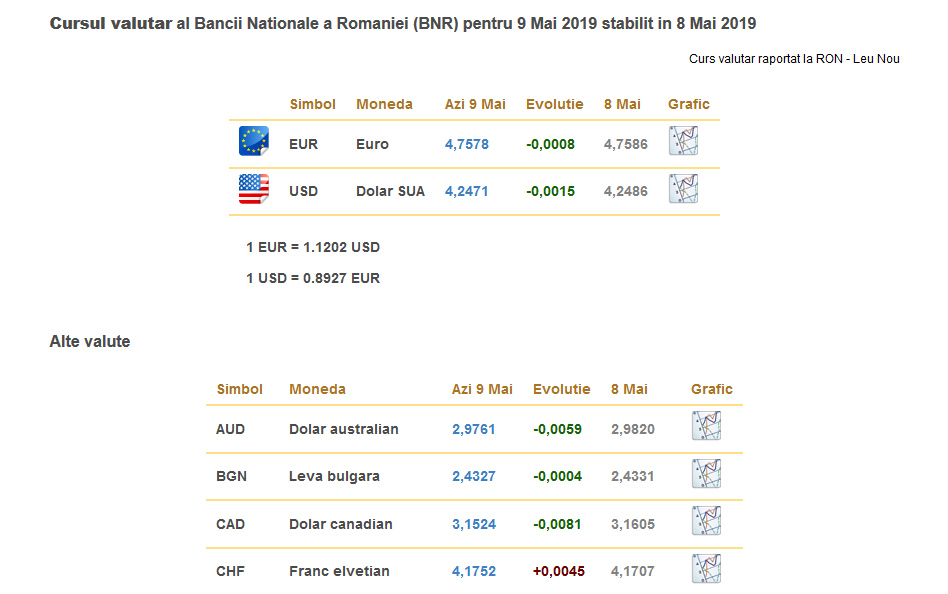Open the CHF graph icon
The image size is (948, 594).
tap(706, 569)
